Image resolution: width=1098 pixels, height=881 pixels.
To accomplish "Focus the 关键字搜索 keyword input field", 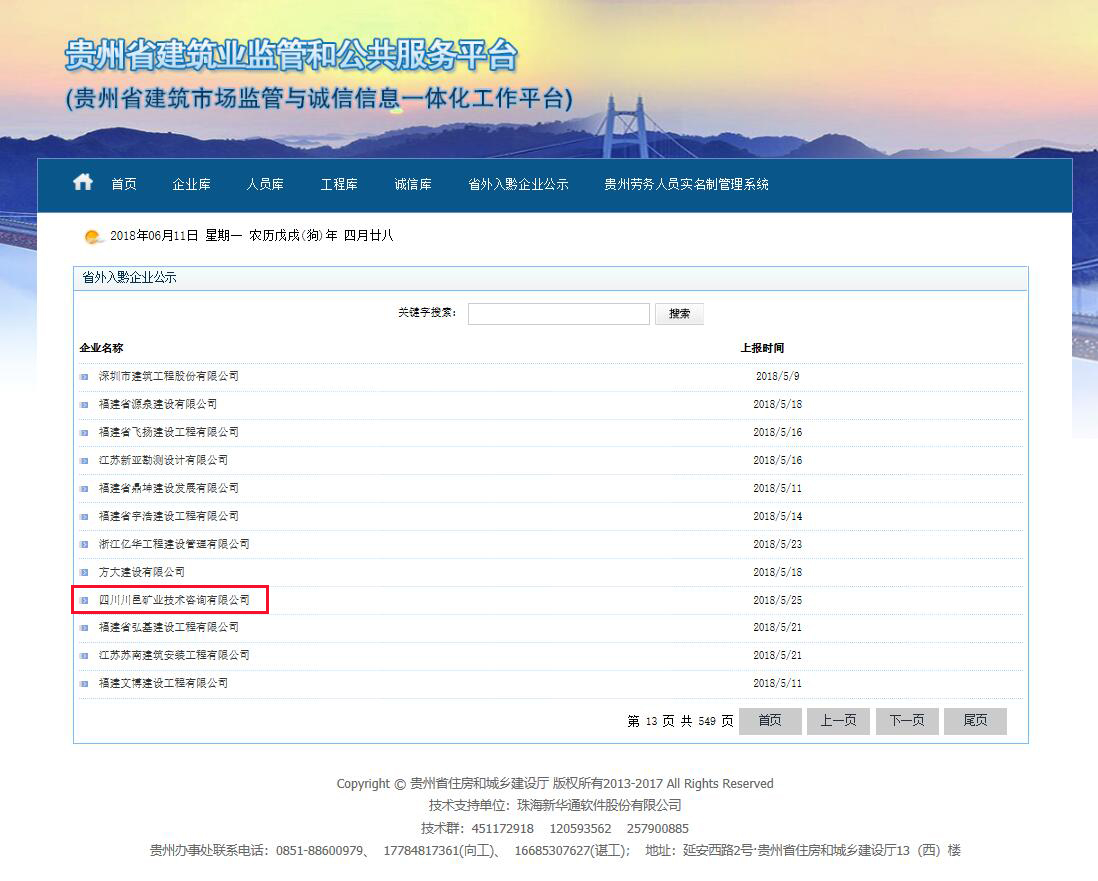I will point(558,314).
